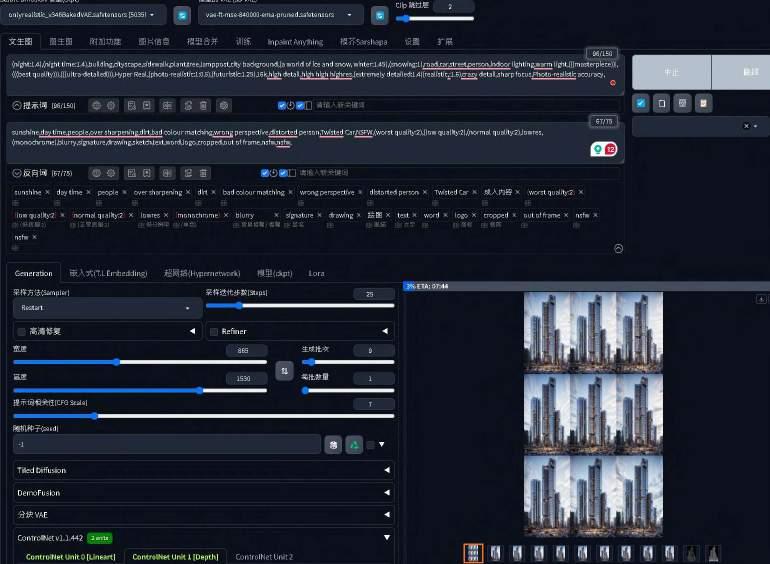Refresh the Stable Diffusion checkpoint list
Screen dimensions: 770x564
click(x=182, y=16)
